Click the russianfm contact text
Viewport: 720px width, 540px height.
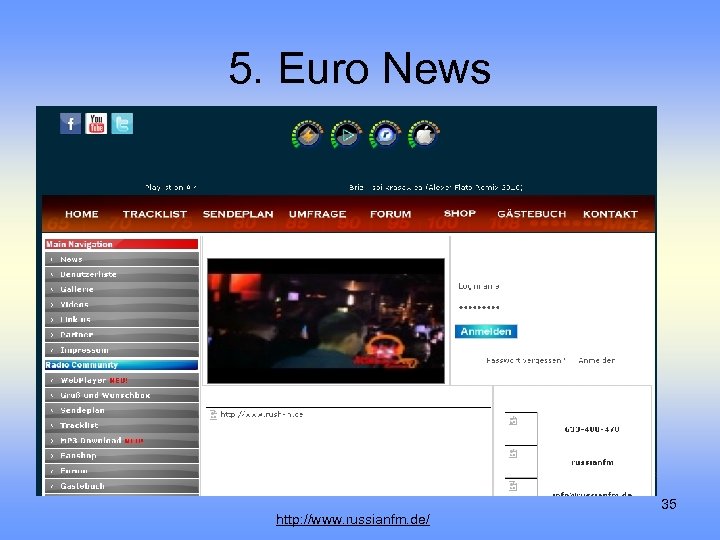click(x=592, y=462)
